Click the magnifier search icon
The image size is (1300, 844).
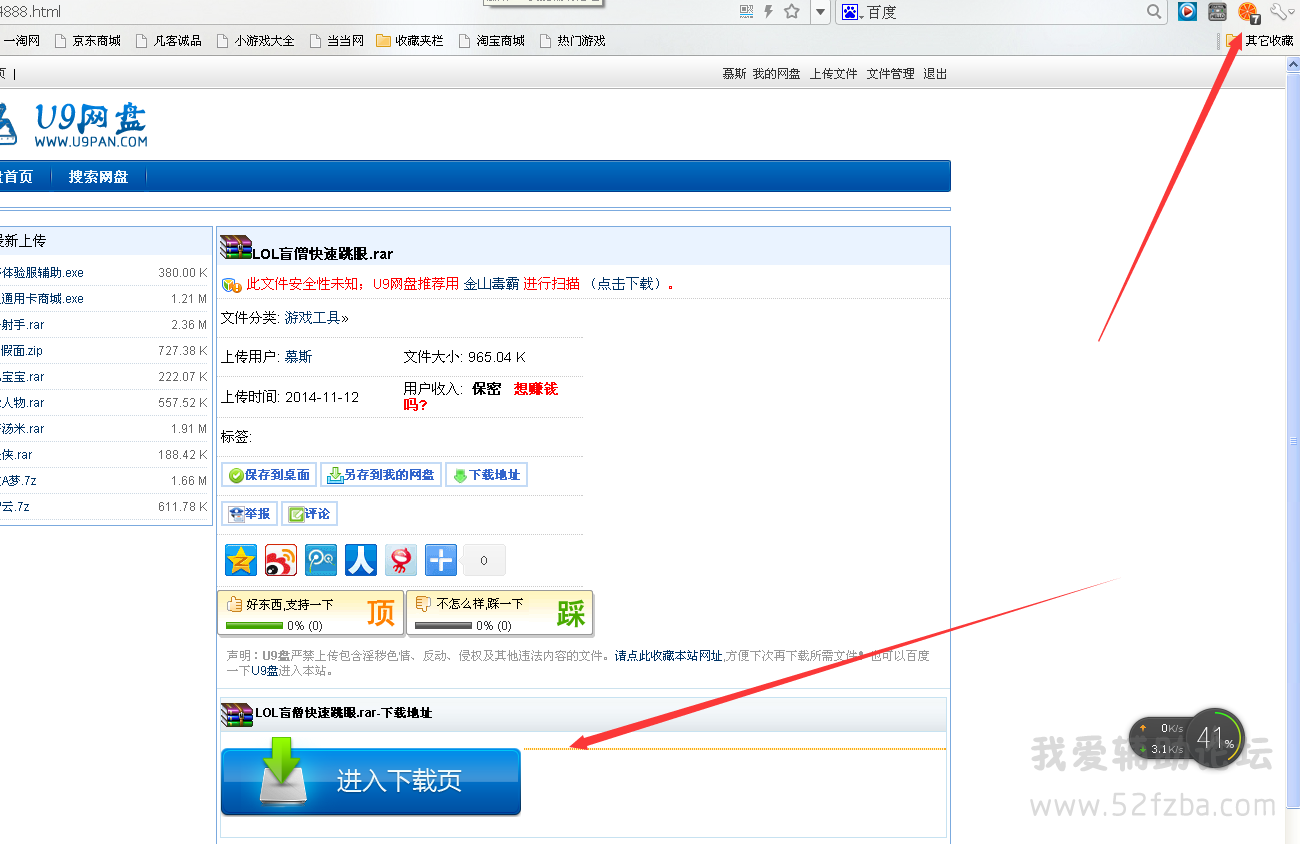1155,12
